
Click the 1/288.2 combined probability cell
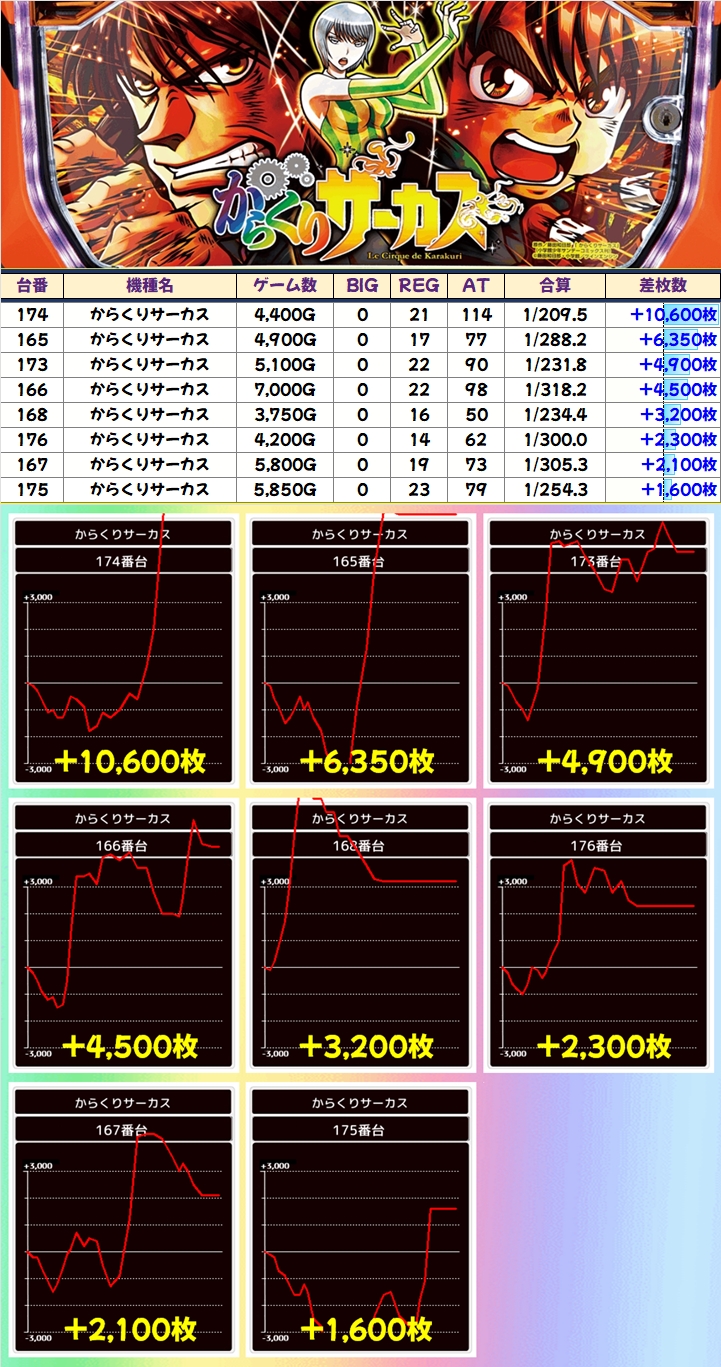[554, 339]
